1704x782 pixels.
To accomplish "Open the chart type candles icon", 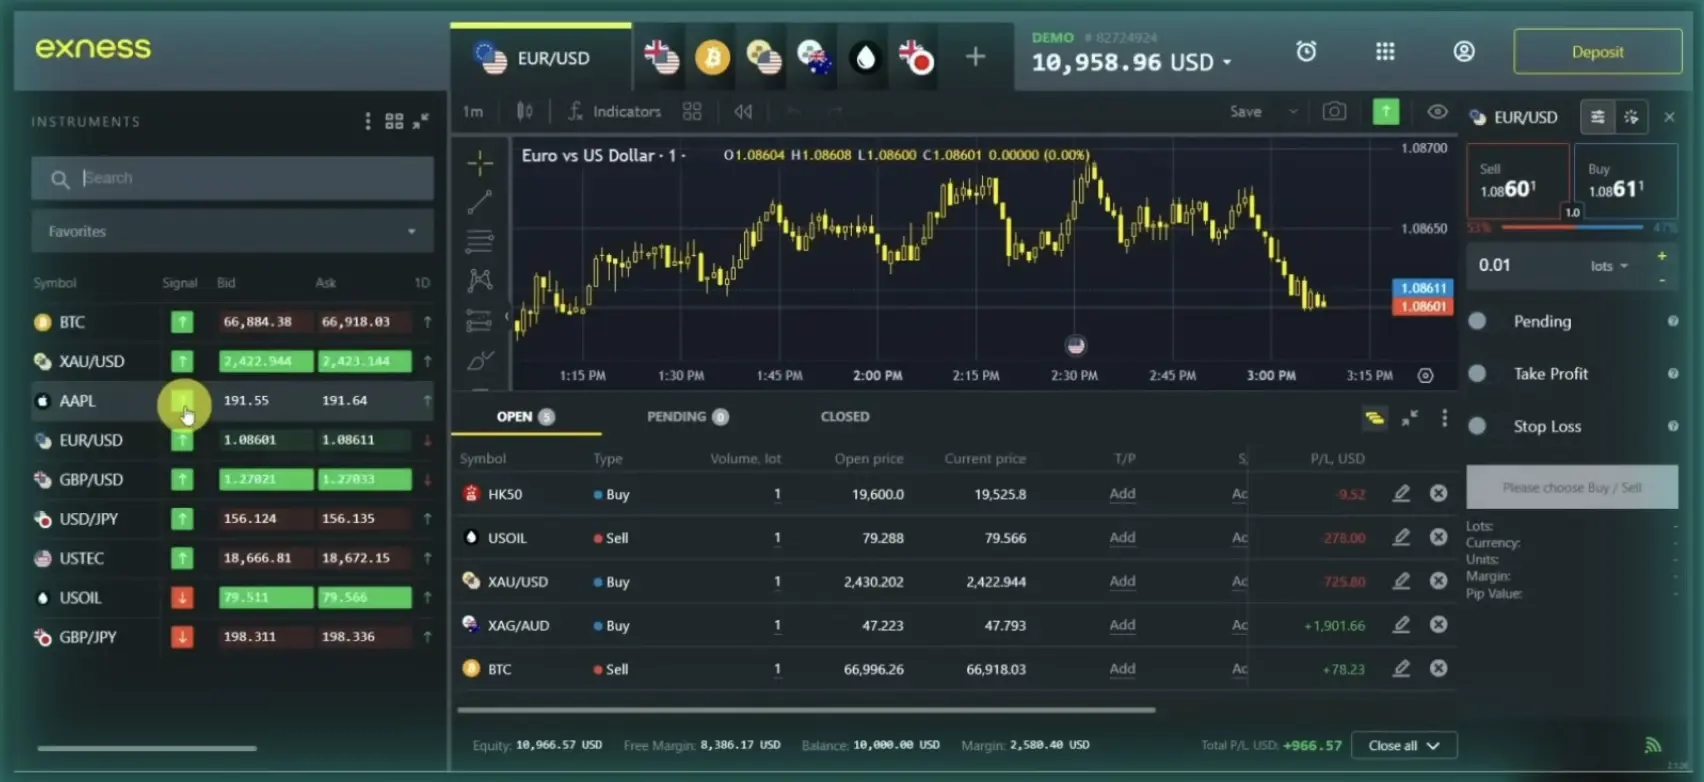I will (x=524, y=111).
